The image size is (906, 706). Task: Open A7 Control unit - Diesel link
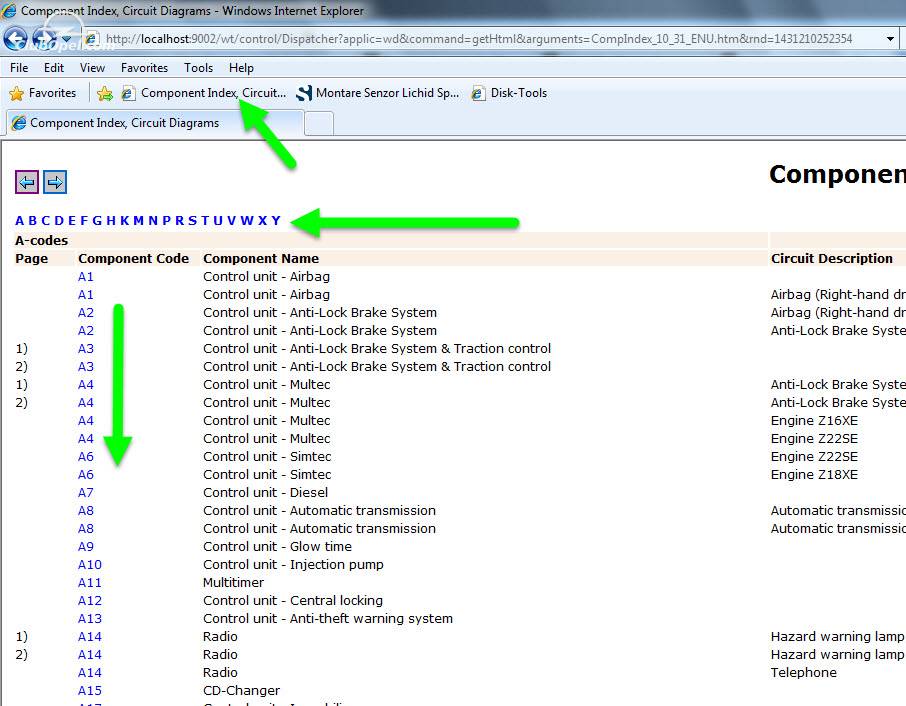[x=86, y=493]
